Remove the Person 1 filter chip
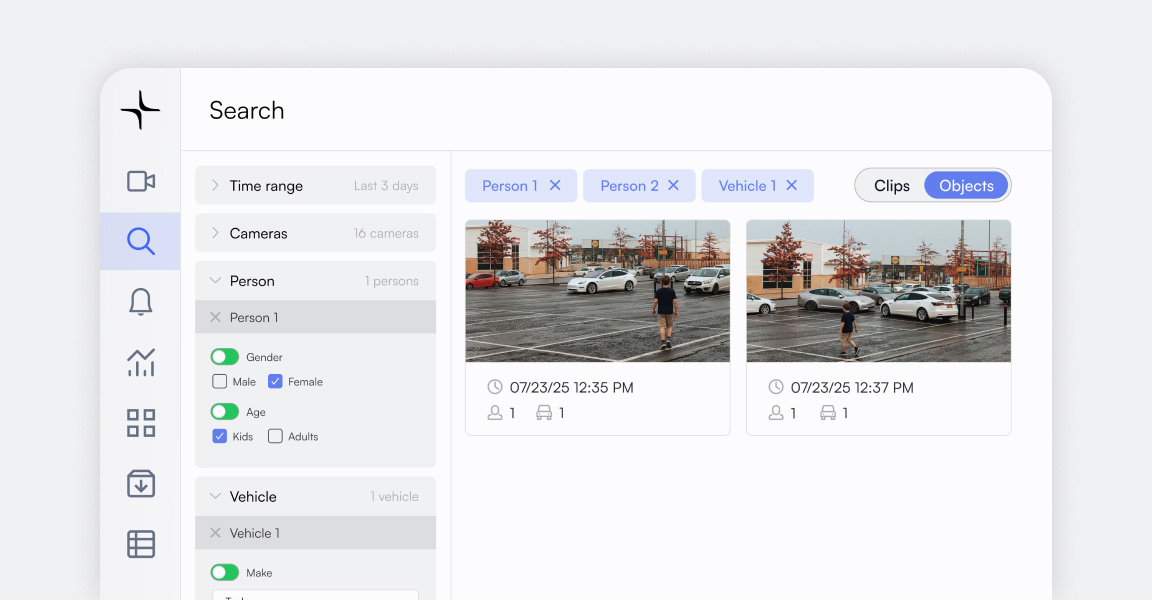This screenshot has height=600, width=1152. (x=555, y=186)
